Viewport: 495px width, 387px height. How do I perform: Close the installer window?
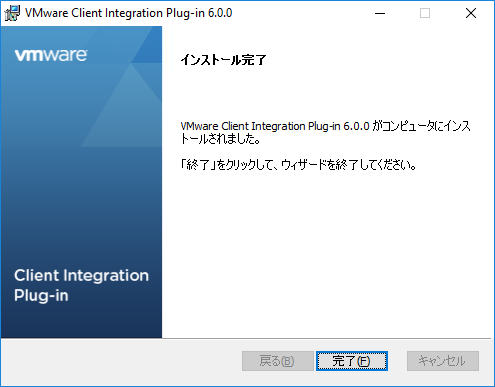tap(471, 13)
